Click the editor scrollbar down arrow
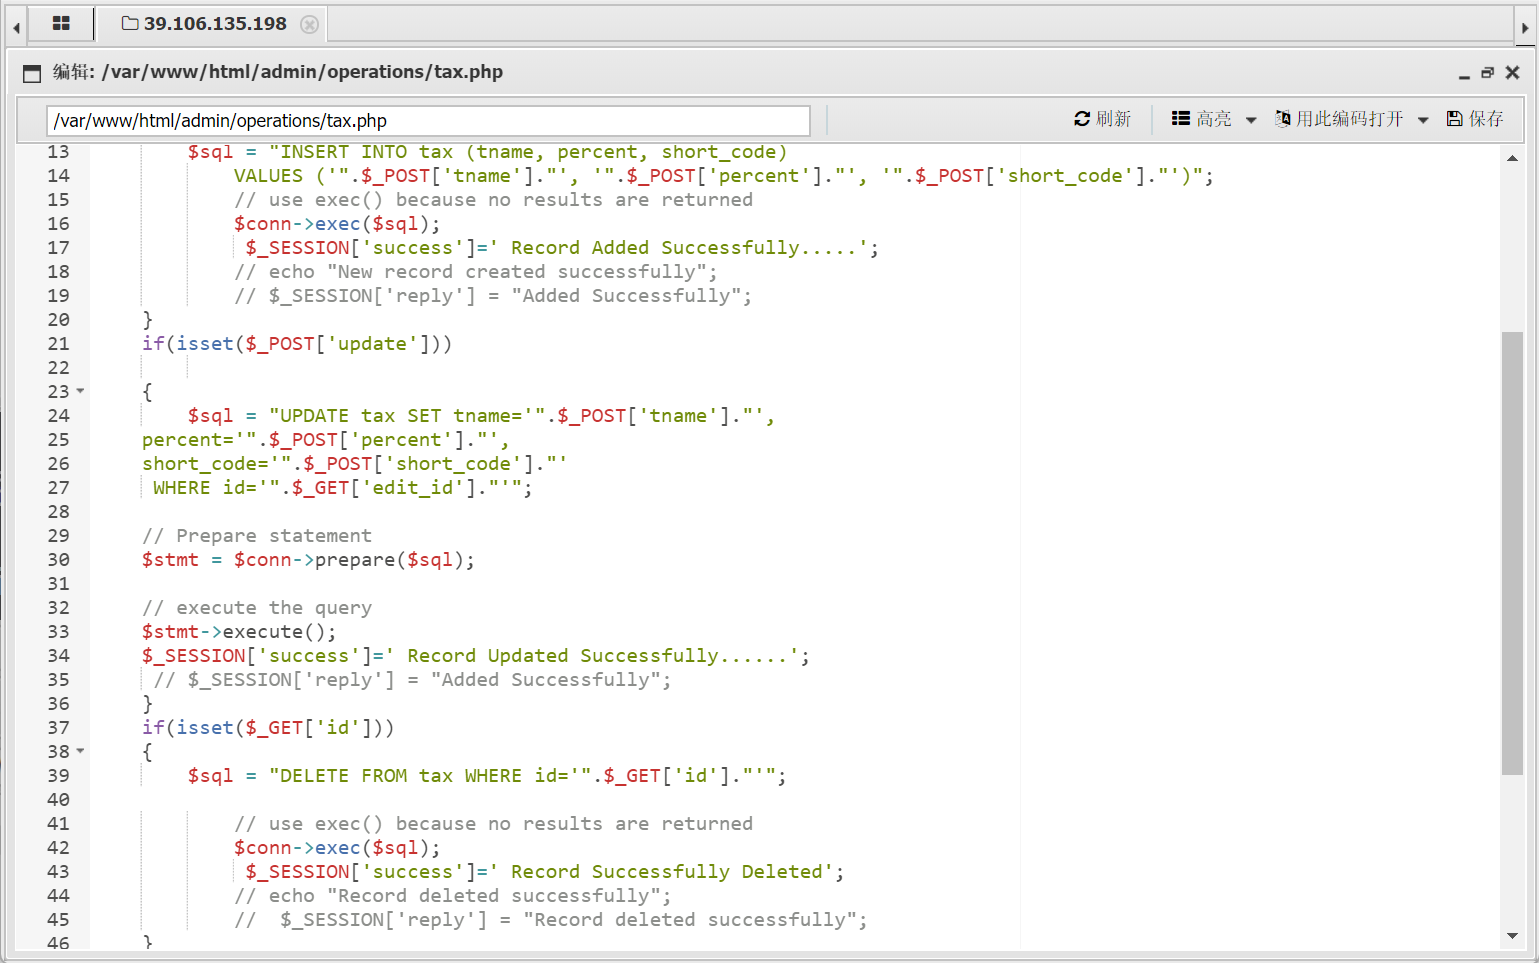 [x=1512, y=936]
